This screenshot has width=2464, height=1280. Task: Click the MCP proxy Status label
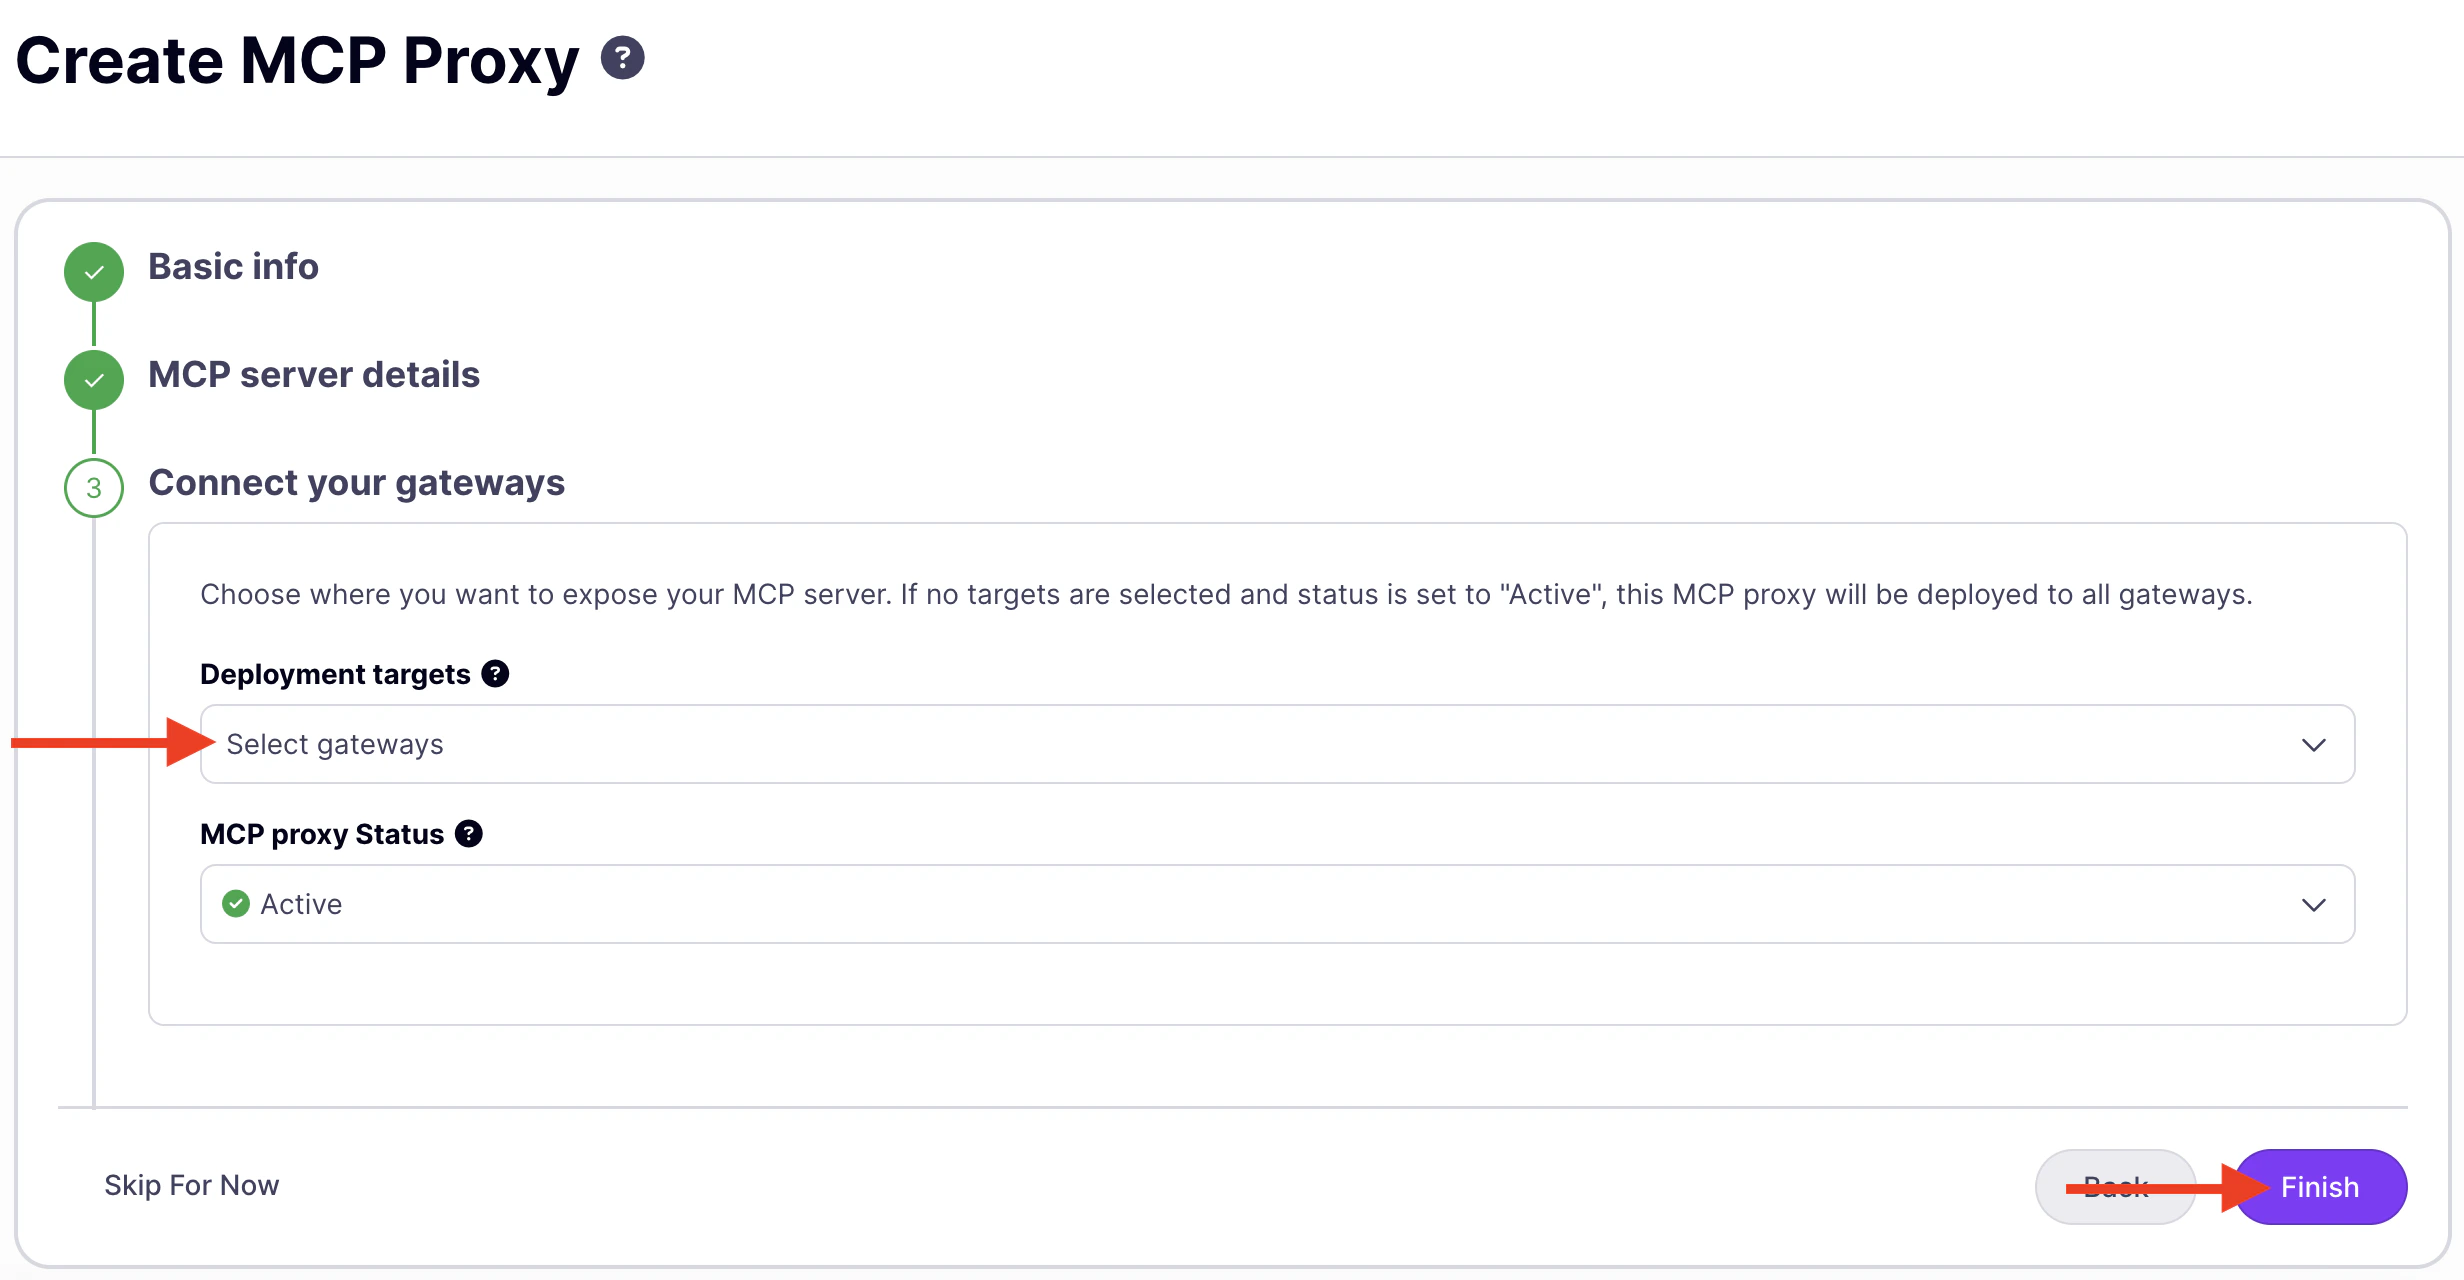[x=322, y=835]
